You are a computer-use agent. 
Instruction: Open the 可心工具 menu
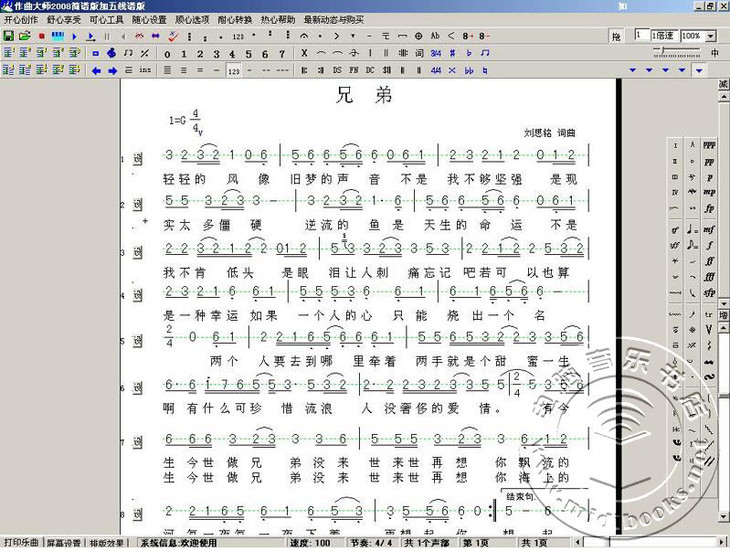coord(107,20)
